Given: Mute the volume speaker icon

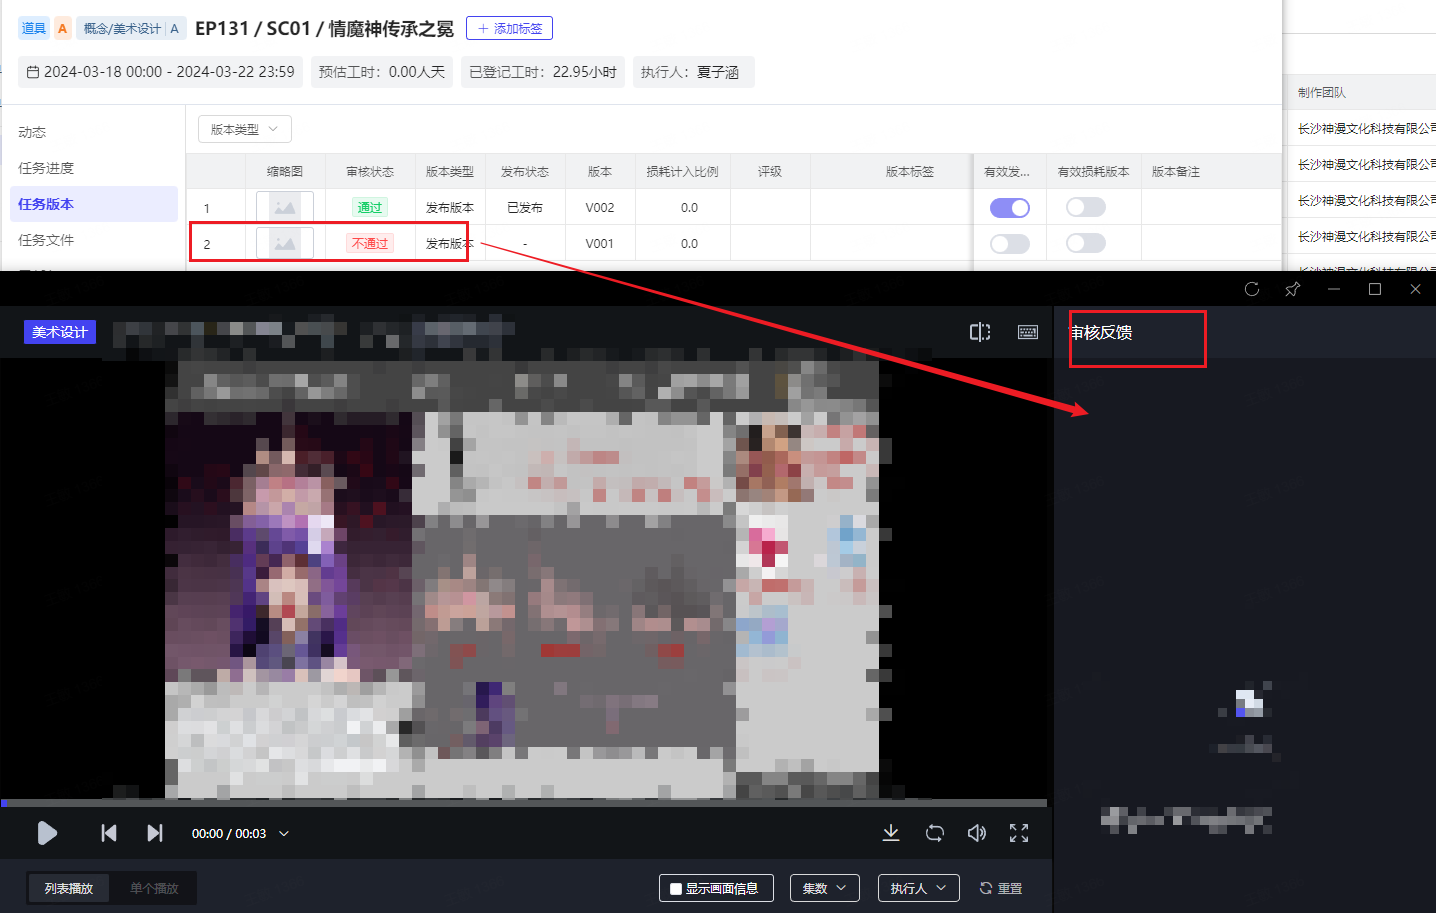Looking at the screenshot, I should click(977, 833).
